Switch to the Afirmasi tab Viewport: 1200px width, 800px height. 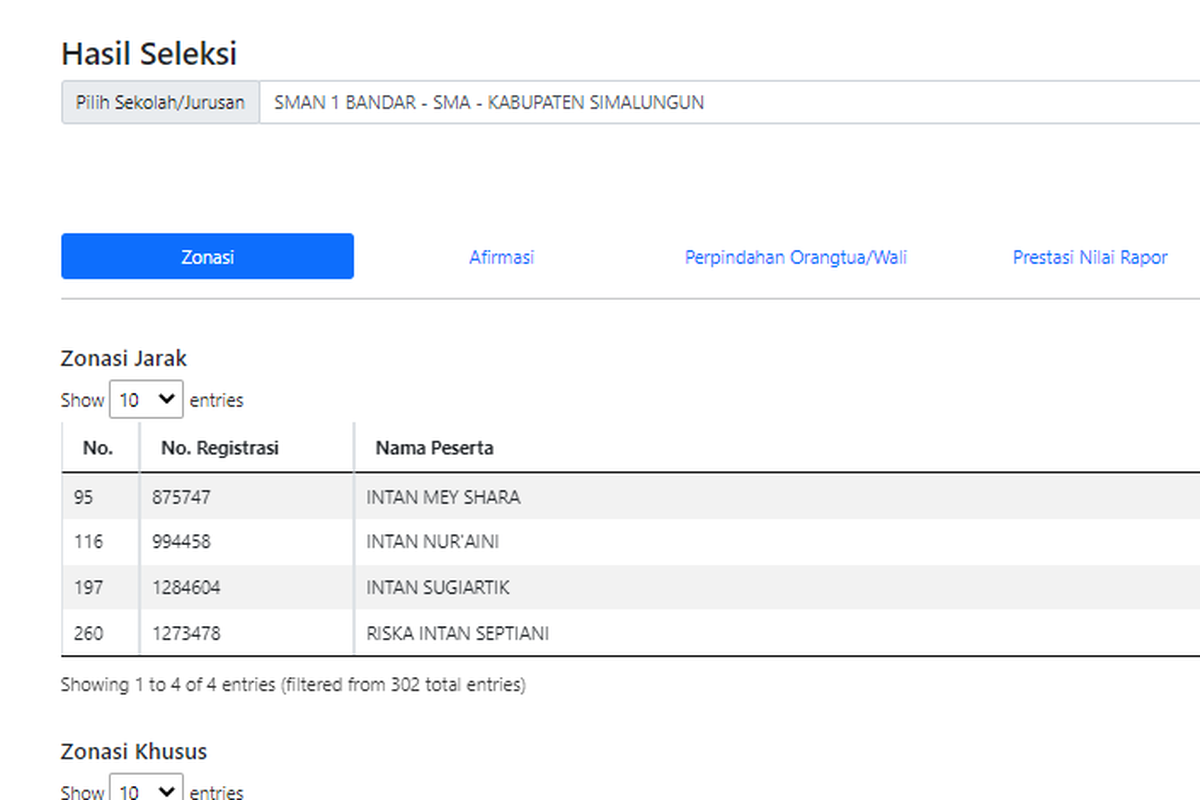click(x=501, y=257)
